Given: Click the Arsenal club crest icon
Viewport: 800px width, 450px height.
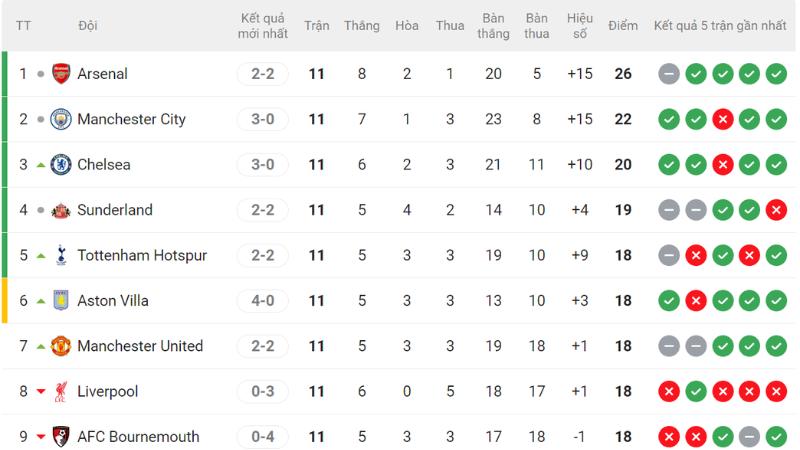Looking at the screenshot, I should (61, 74).
